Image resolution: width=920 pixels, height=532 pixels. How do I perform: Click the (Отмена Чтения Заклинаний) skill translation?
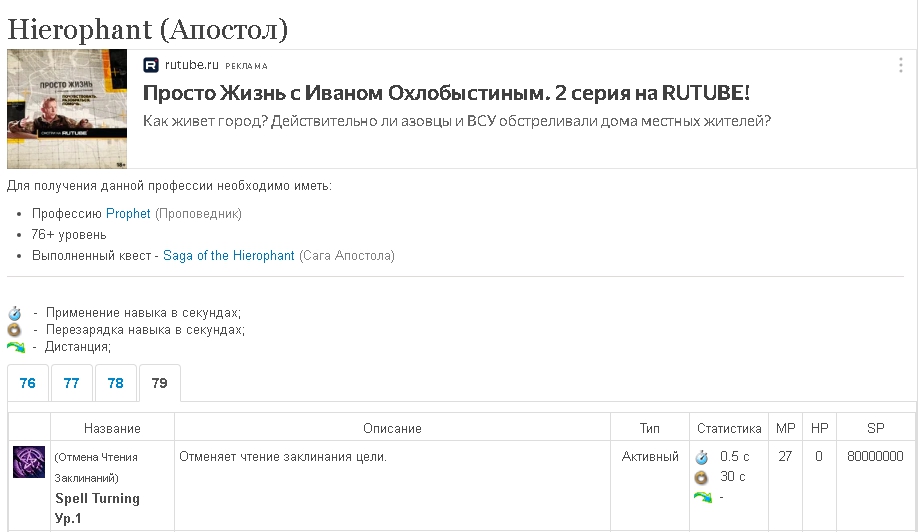[x=96, y=467]
